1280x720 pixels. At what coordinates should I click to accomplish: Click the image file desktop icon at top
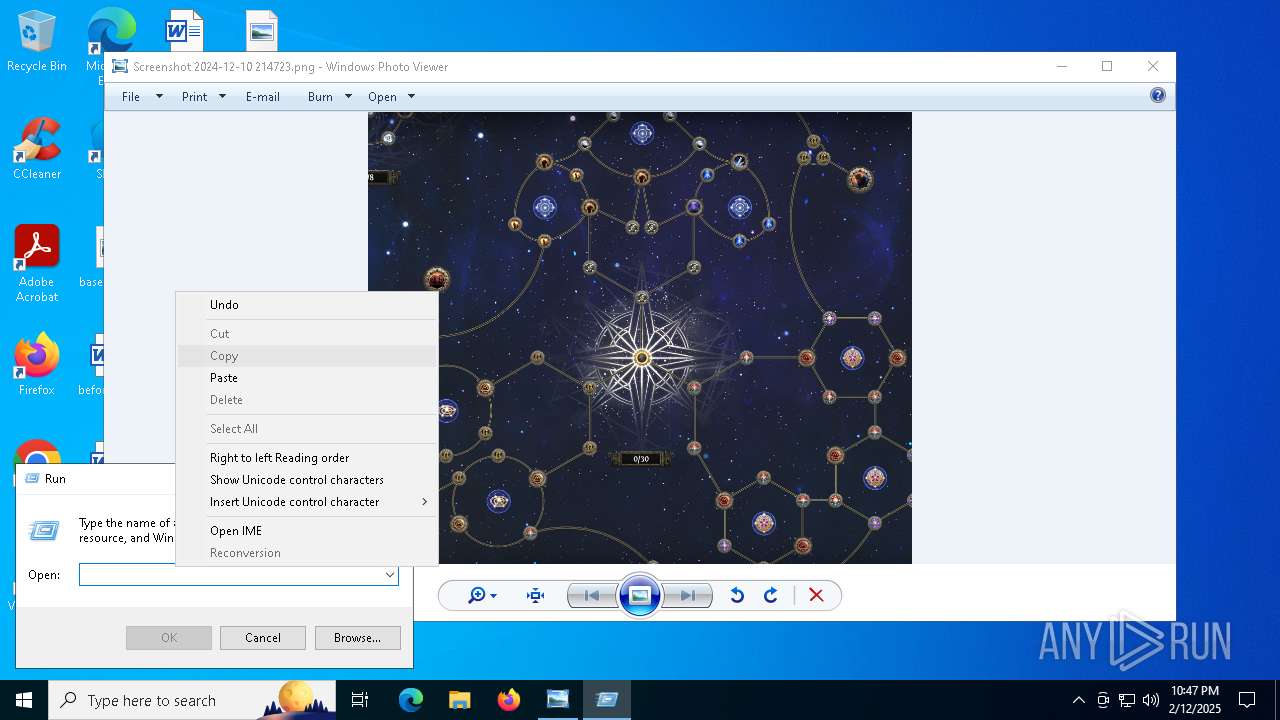click(261, 30)
